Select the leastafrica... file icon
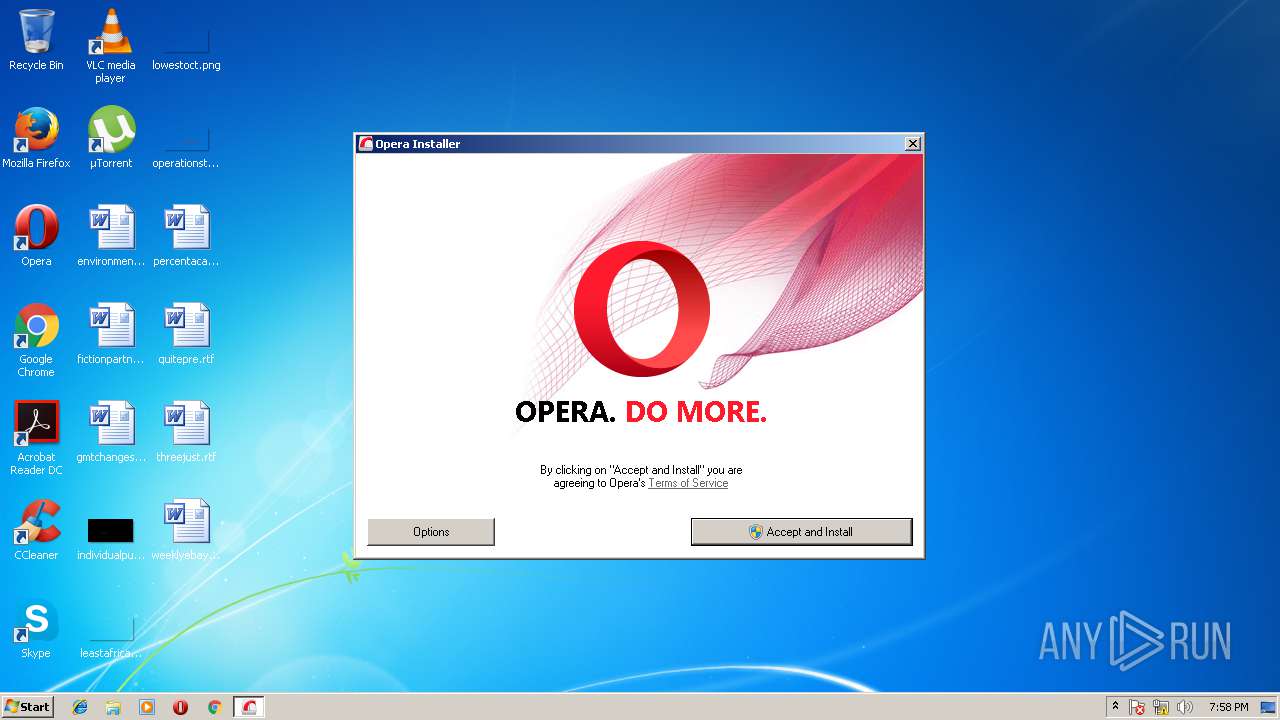Image resolution: width=1280 pixels, height=720 pixels. pos(110,637)
